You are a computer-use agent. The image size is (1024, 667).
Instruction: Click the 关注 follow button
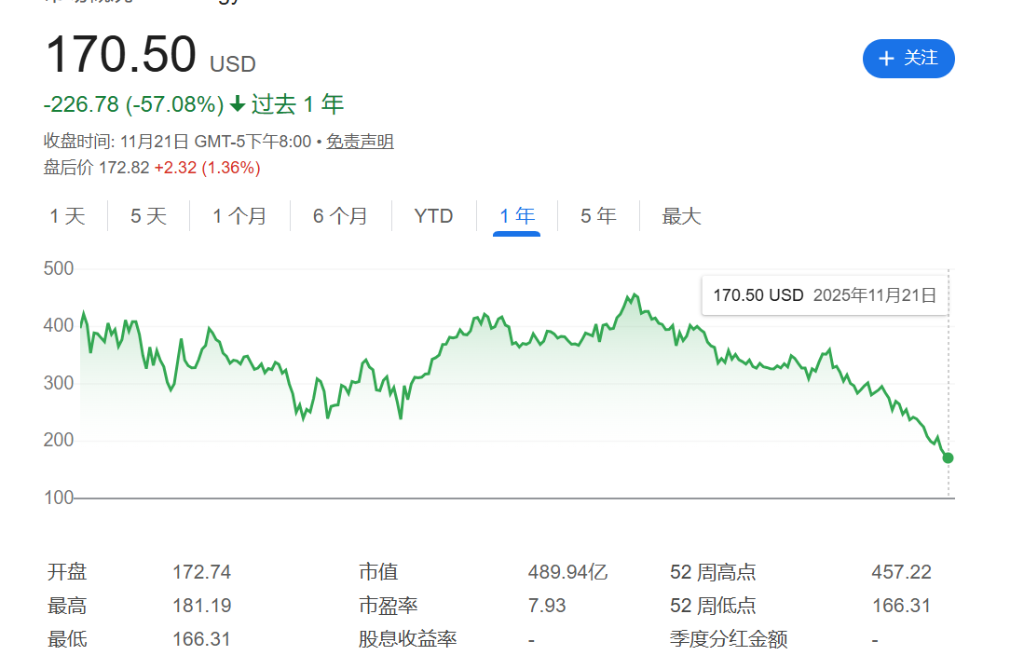pos(908,59)
